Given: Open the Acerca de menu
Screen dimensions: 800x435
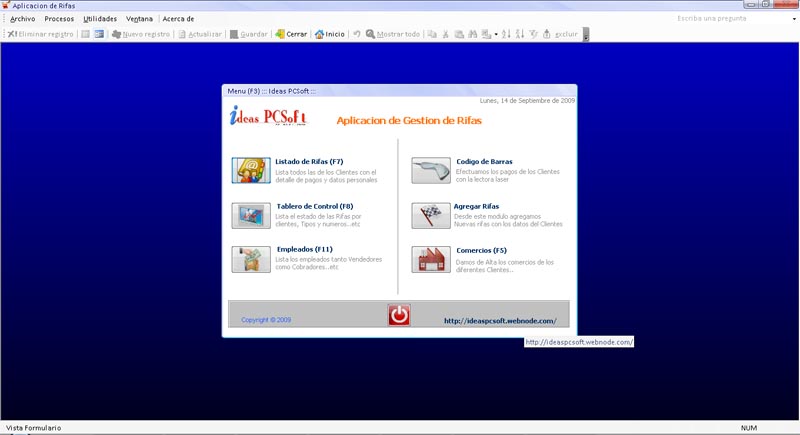Looking at the screenshot, I should (x=178, y=19).
